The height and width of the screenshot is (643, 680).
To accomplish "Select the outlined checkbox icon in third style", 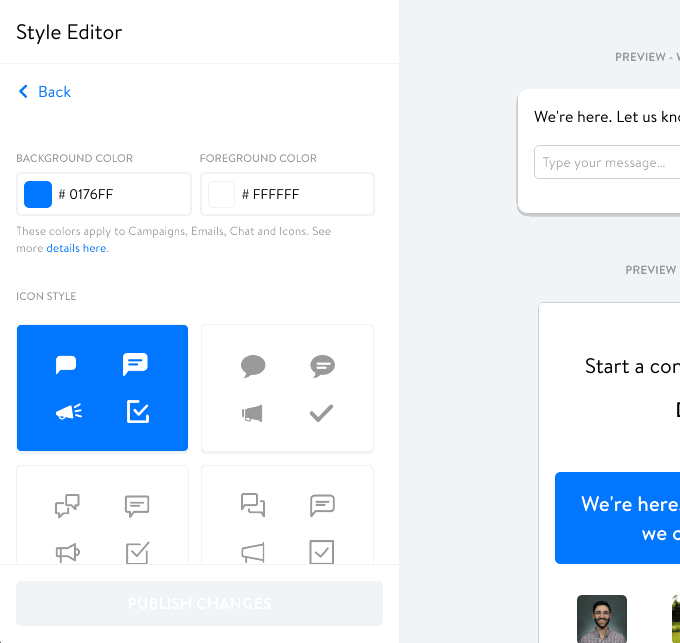I will coord(137,552).
